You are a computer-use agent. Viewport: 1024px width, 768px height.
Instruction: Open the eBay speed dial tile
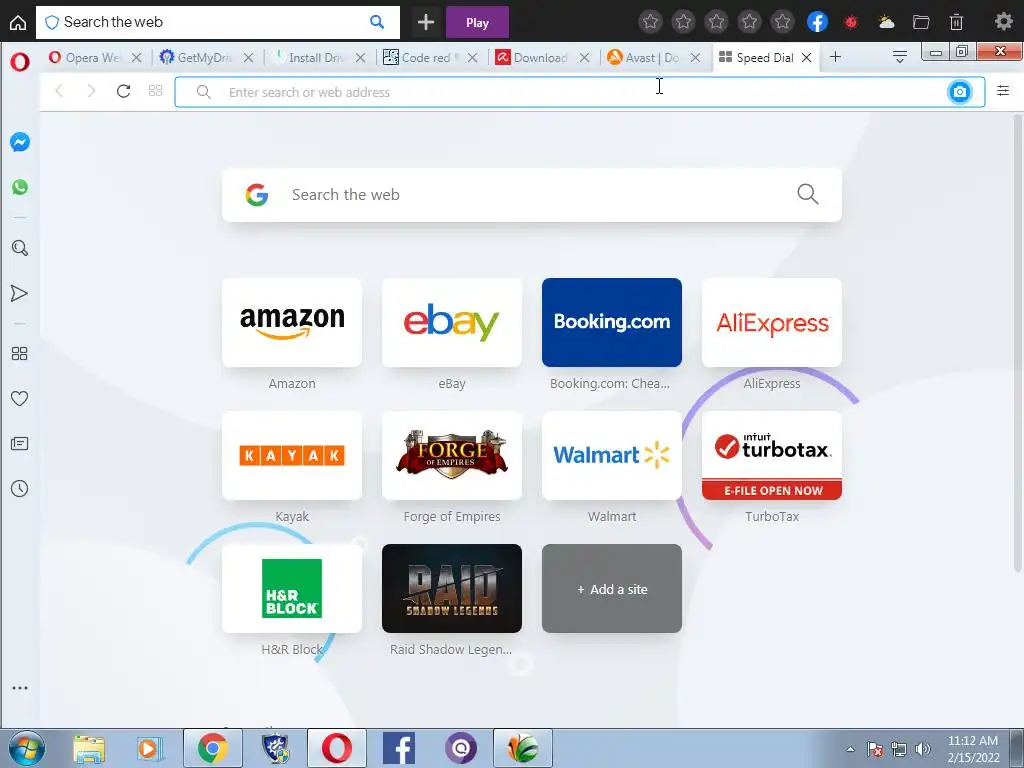452,323
